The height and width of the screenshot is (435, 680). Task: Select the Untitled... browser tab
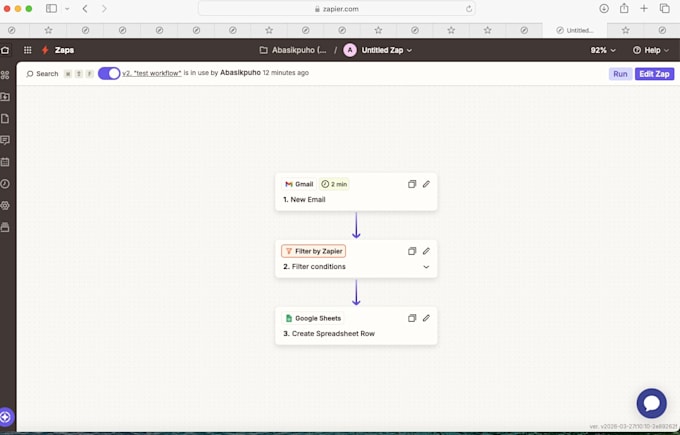point(575,30)
